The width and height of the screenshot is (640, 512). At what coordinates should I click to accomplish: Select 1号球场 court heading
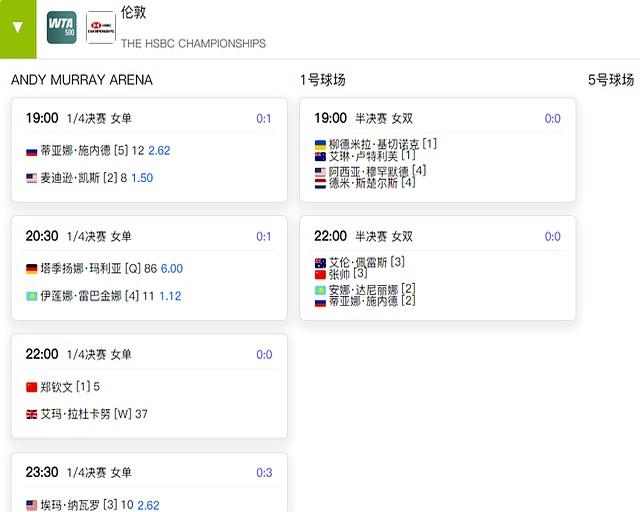point(323,80)
